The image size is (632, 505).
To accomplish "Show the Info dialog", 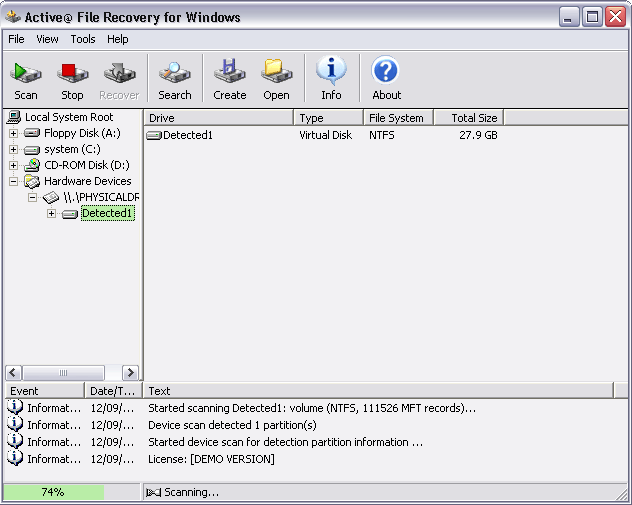I will (x=331, y=79).
